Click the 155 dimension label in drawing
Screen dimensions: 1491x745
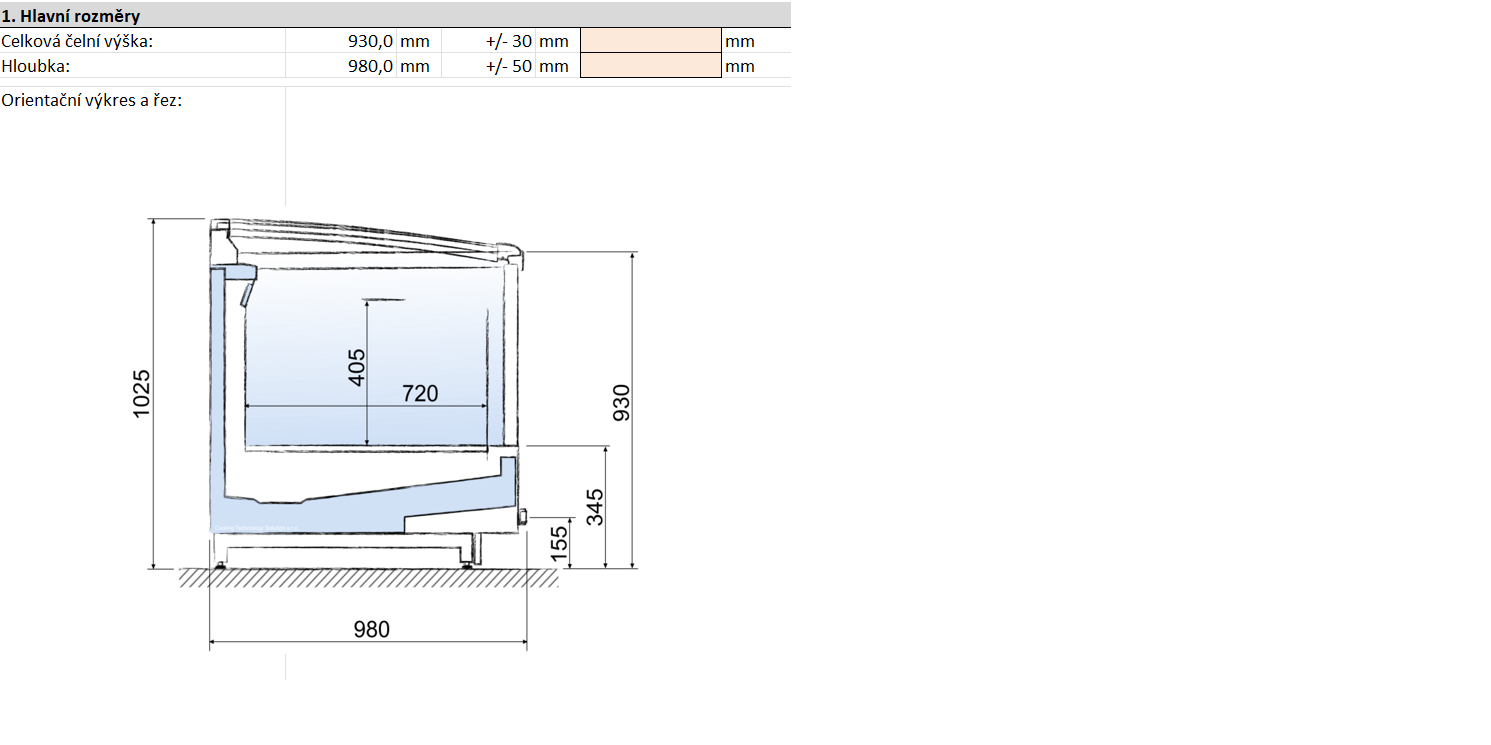coord(559,542)
